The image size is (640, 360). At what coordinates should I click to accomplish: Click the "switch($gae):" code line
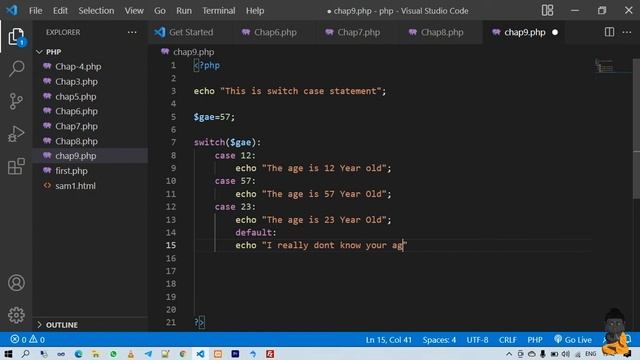[x=227, y=142]
